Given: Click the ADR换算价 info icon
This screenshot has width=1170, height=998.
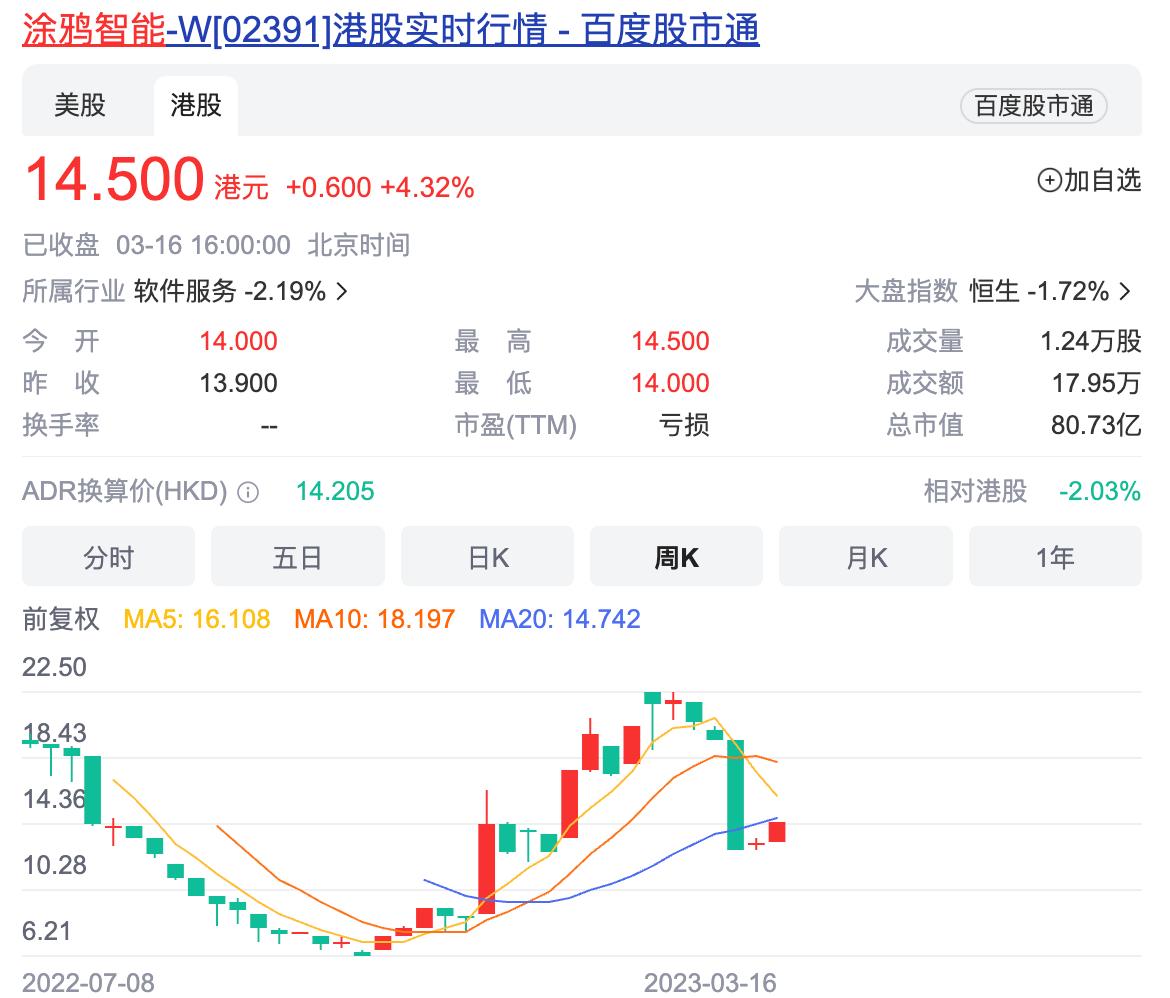Looking at the screenshot, I should tap(248, 493).
